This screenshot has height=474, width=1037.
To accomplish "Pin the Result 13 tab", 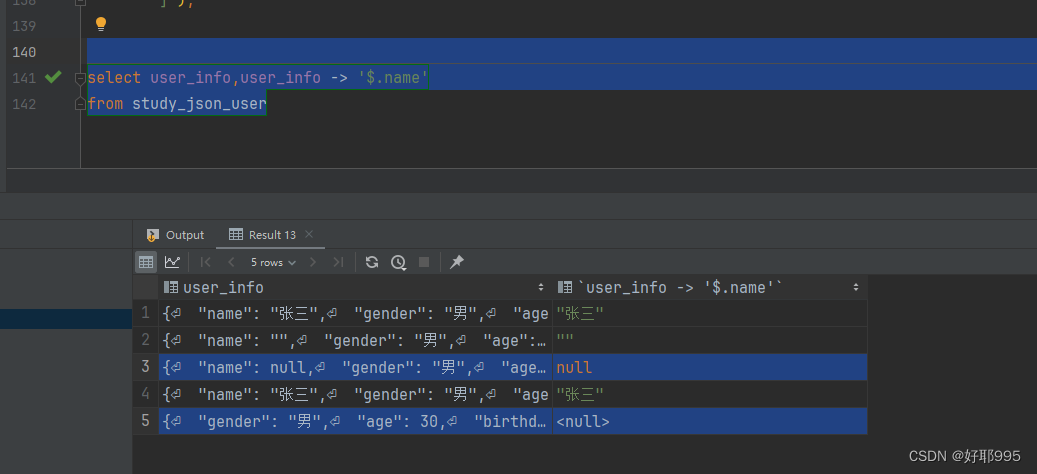I will point(457,262).
